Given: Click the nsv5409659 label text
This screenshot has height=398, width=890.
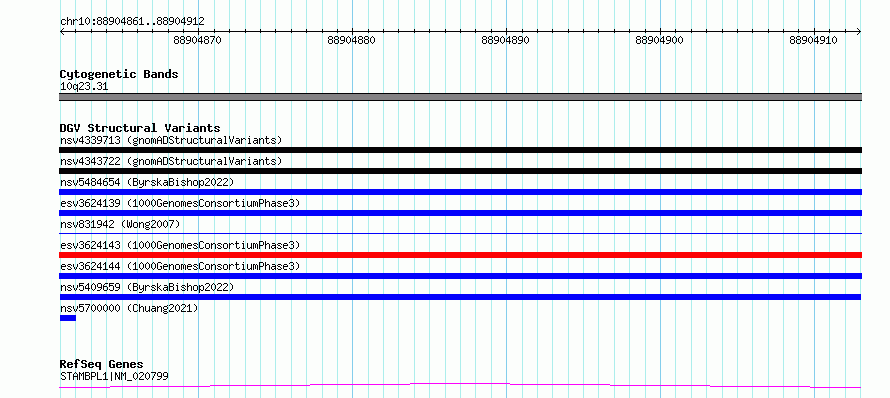Looking at the screenshot, I should (x=146, y=287).
